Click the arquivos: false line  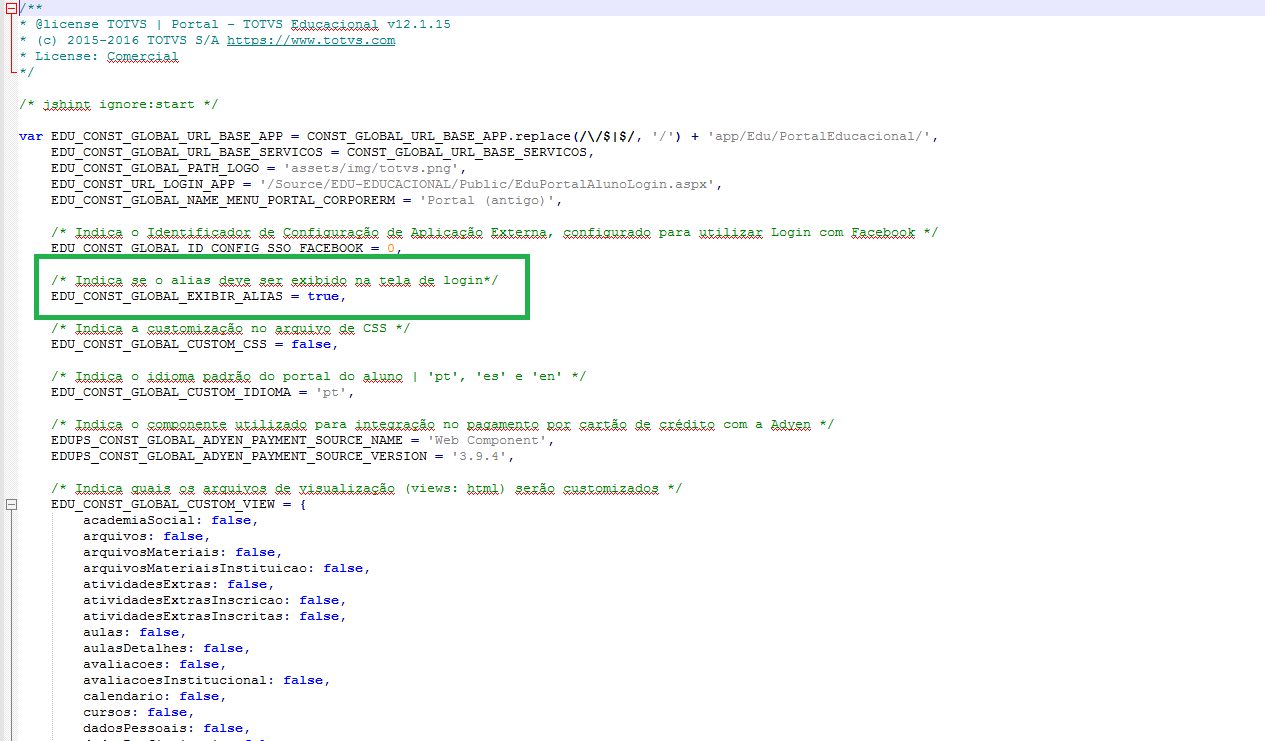(x=147, y=537)
